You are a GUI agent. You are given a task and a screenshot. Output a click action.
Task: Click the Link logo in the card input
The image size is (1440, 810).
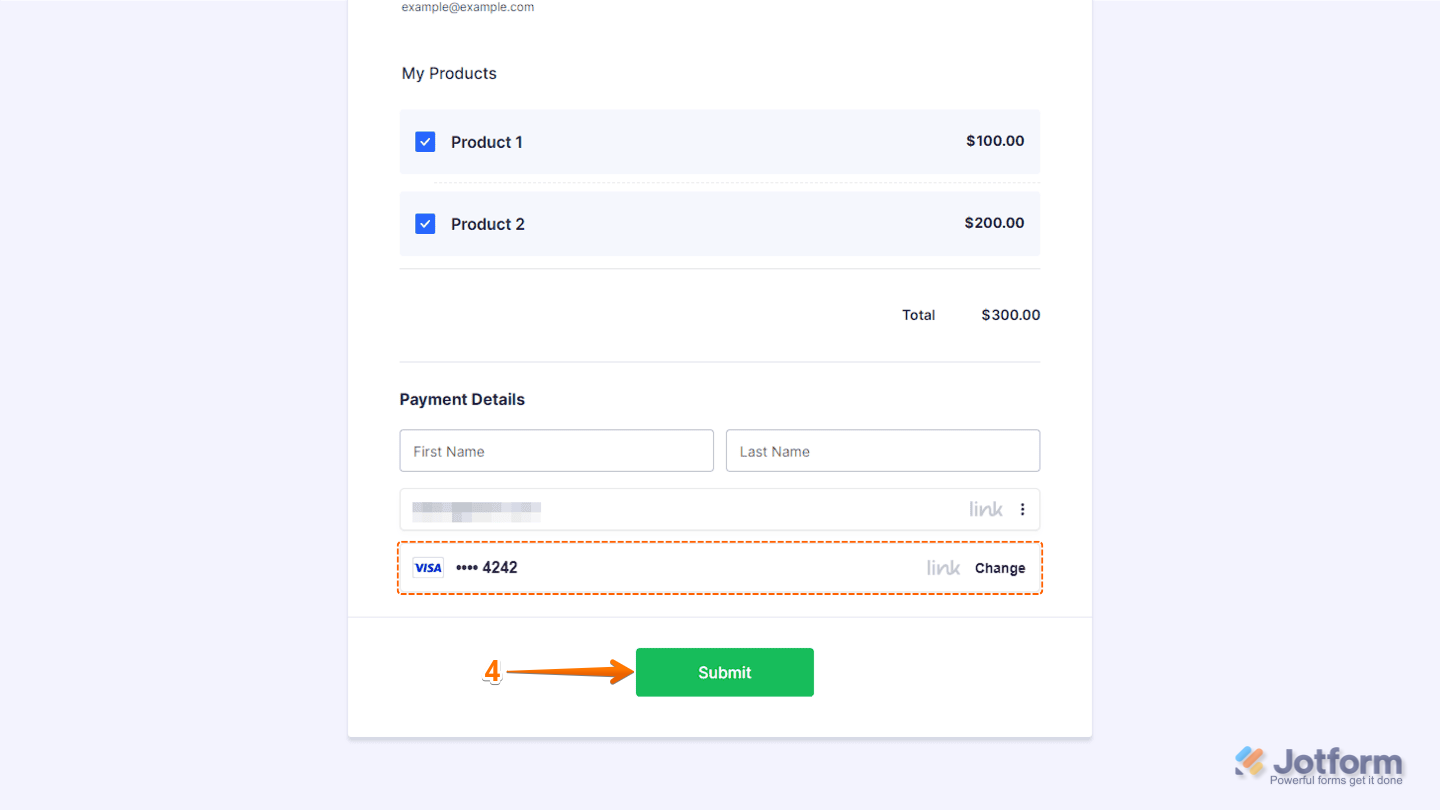click(985, 509)
